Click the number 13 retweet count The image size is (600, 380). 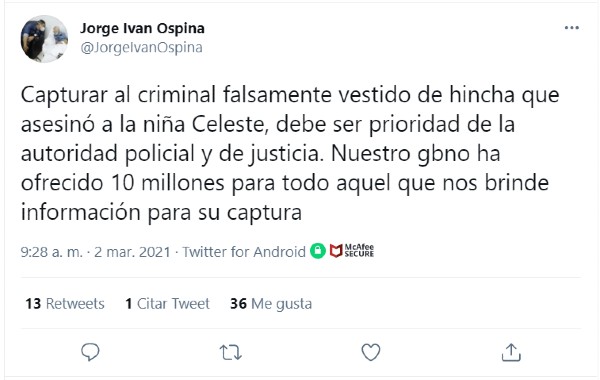pyautogui.click(x=33, y=304)
